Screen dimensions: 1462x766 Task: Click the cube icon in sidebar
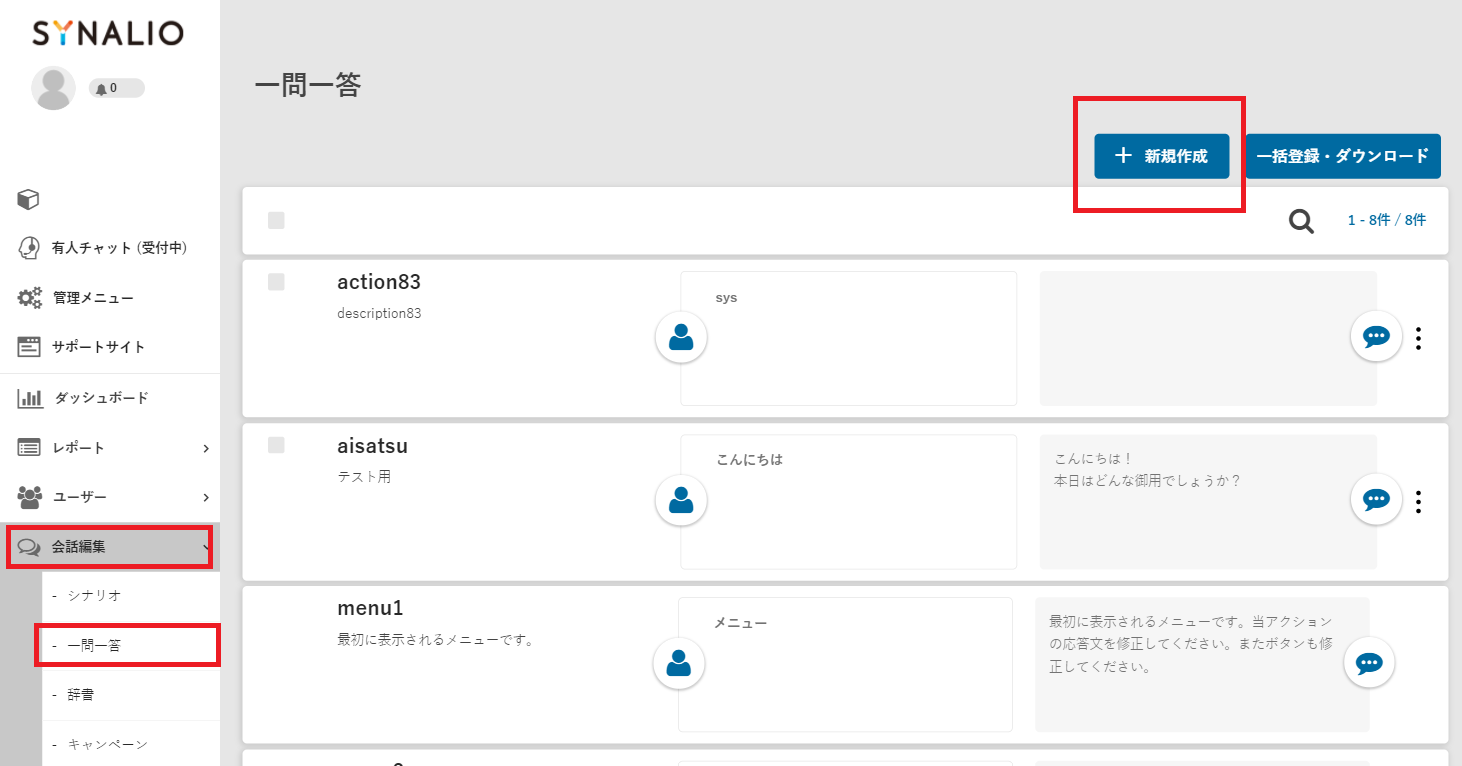tap(29, 199)
